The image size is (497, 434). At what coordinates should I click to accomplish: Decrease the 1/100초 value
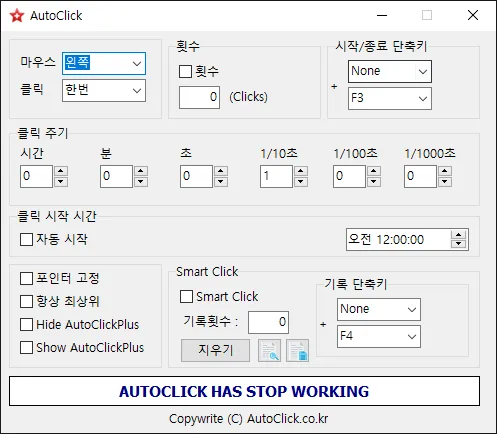(x=374, y=182)
